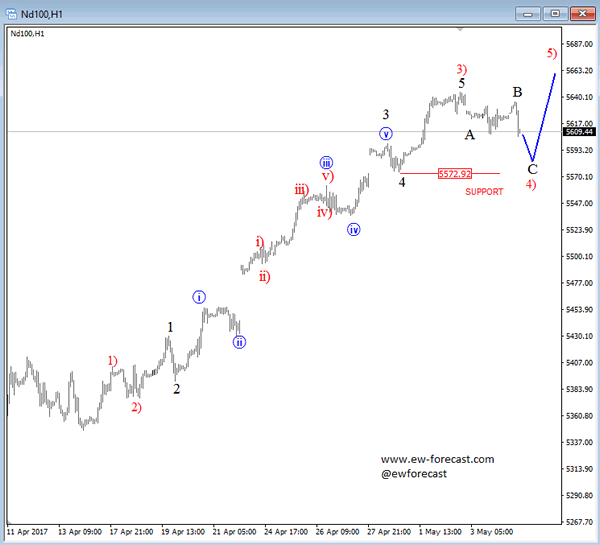Click the 24 Apr 17:00 time axis label

(285, 532)
